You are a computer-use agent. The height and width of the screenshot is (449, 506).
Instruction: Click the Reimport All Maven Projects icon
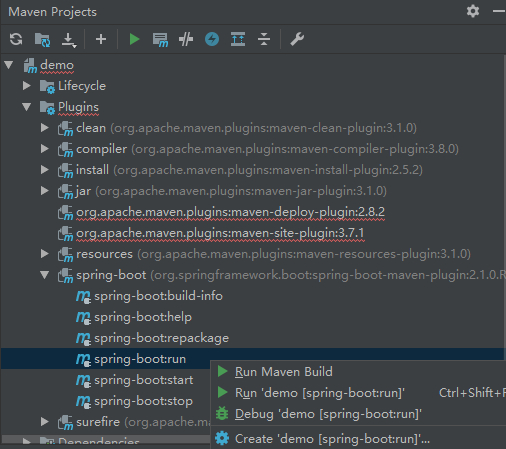click(16, 39)
